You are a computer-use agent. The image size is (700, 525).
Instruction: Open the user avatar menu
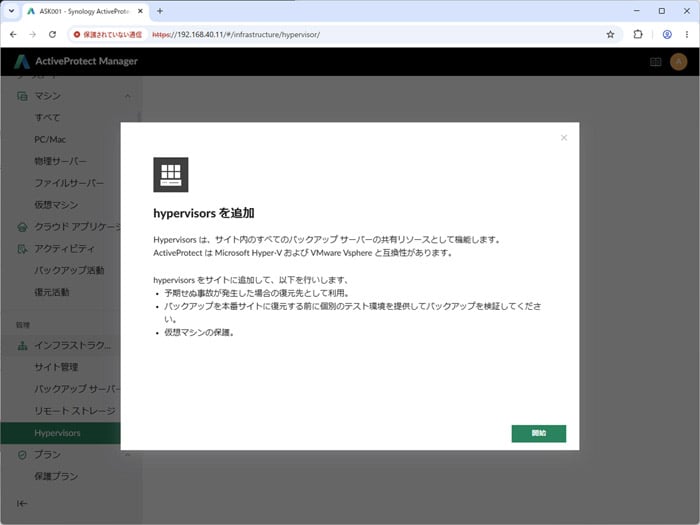pyautogui.click(x=678, y=62)
